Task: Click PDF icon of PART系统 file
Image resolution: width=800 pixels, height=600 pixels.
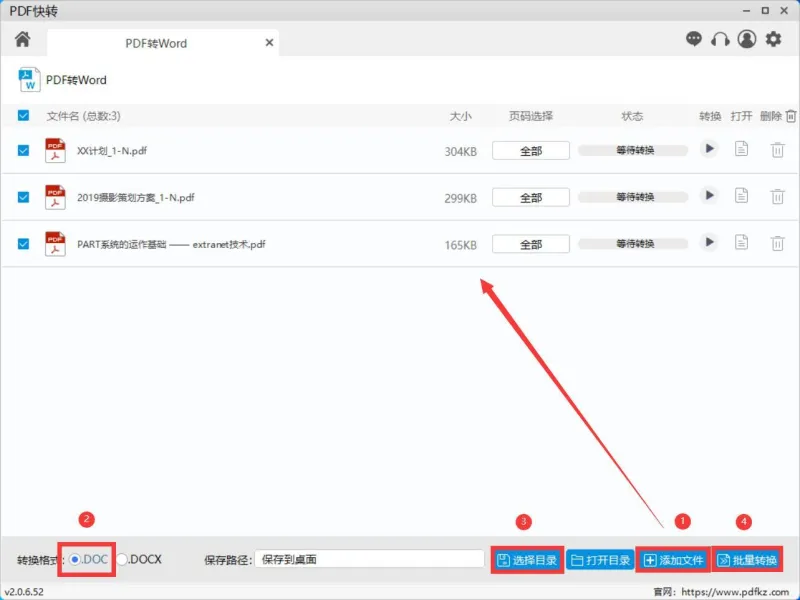Action: click(x=55, y=244)
